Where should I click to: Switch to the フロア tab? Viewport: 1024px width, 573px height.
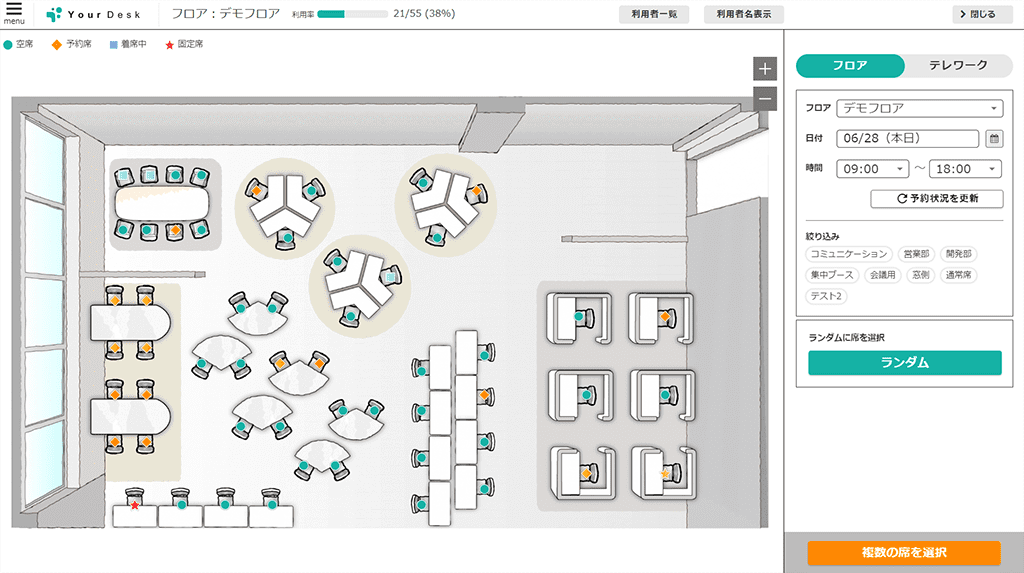coord(850,66)
